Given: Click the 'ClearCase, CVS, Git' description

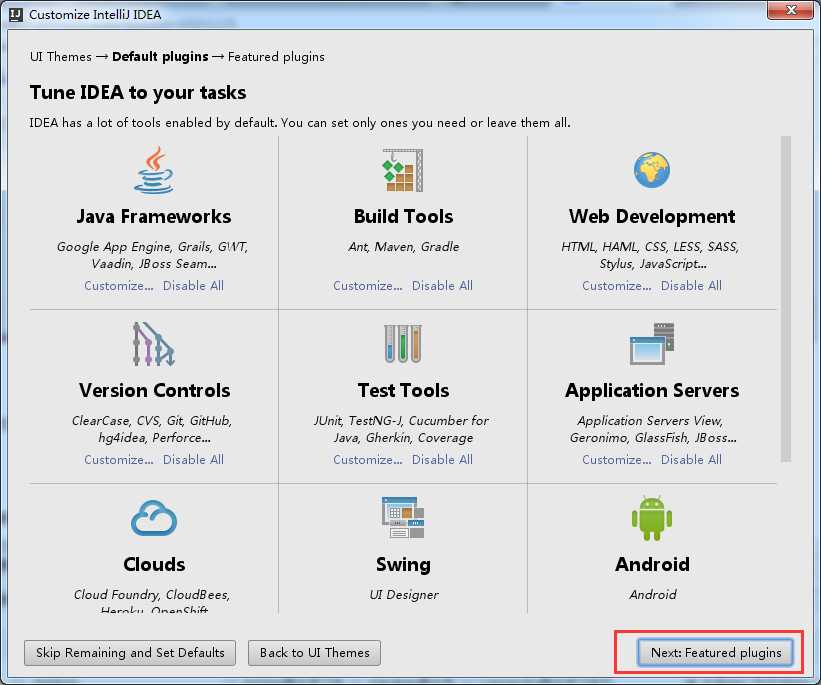Looking at the screenshot, I should click(152, 429).
